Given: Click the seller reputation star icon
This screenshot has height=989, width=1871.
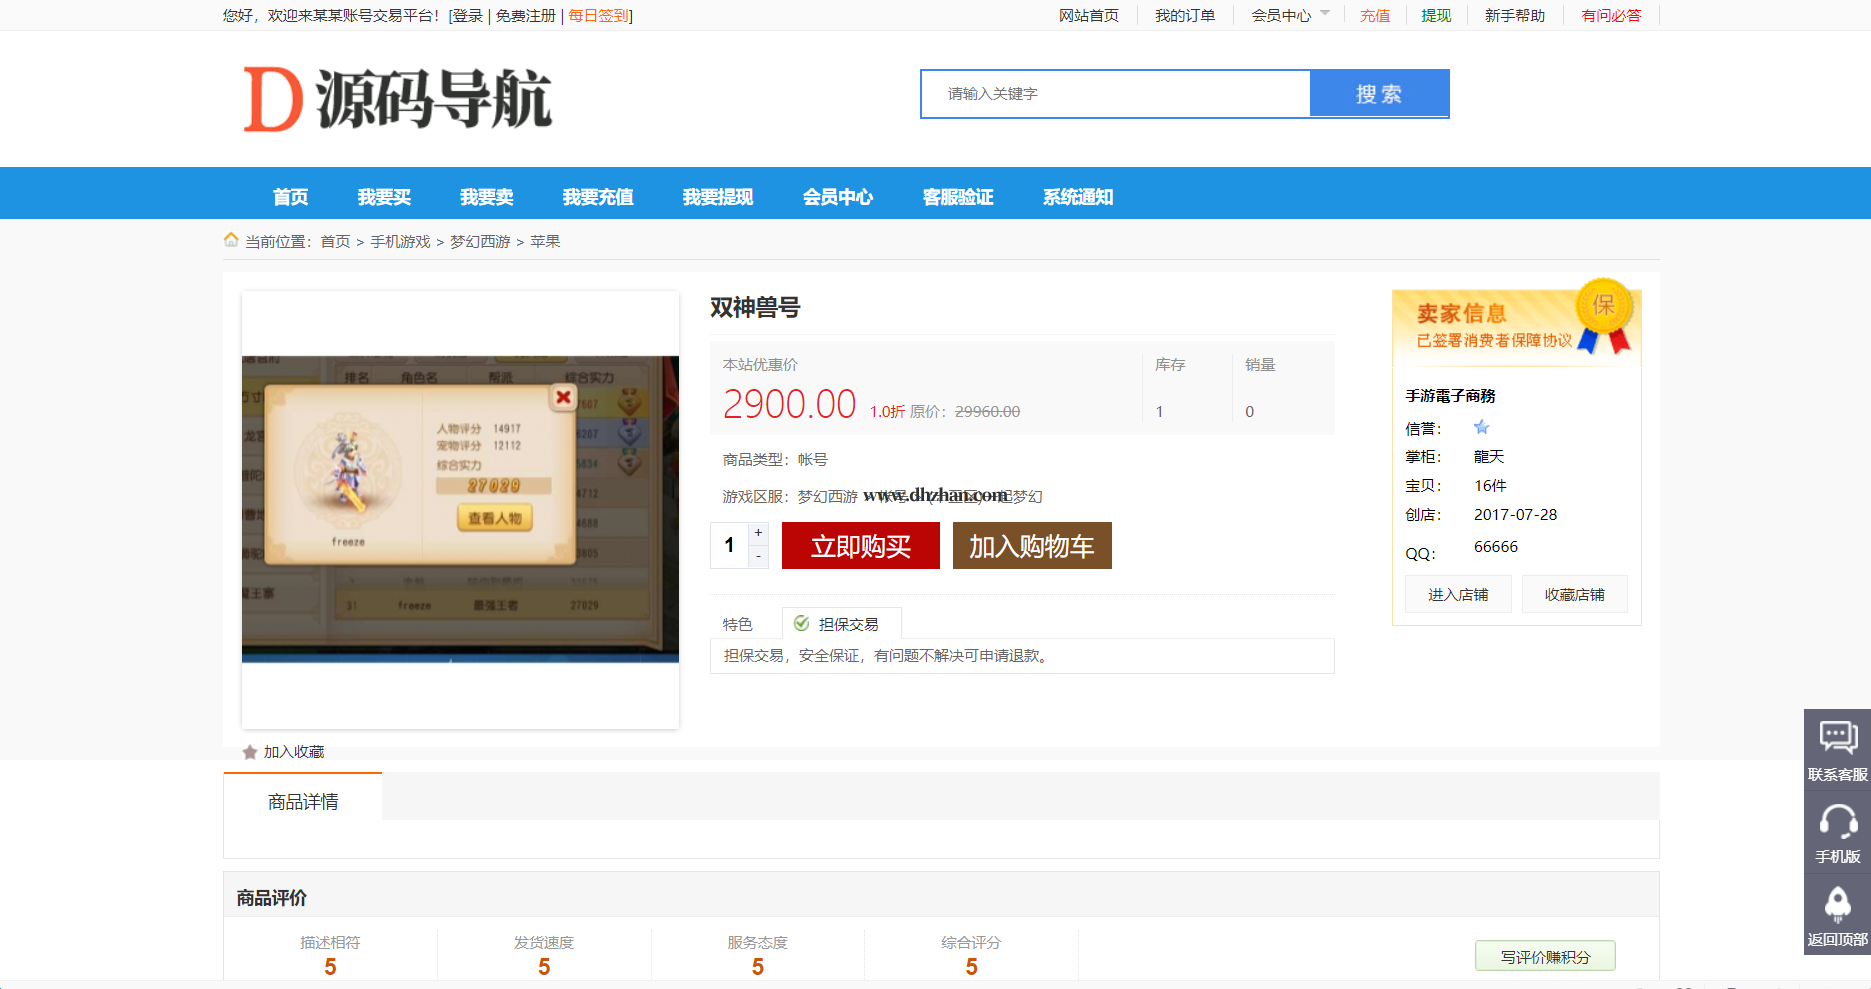Looking at the screenshot, I should click(1481, 428).
